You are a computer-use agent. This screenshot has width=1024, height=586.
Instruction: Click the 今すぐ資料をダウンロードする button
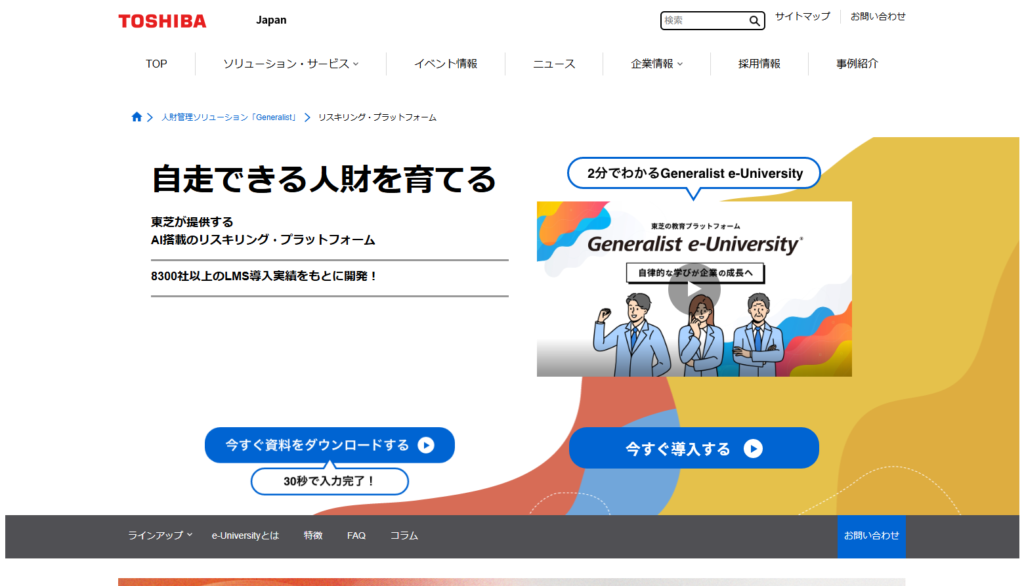tap(329, 445)
